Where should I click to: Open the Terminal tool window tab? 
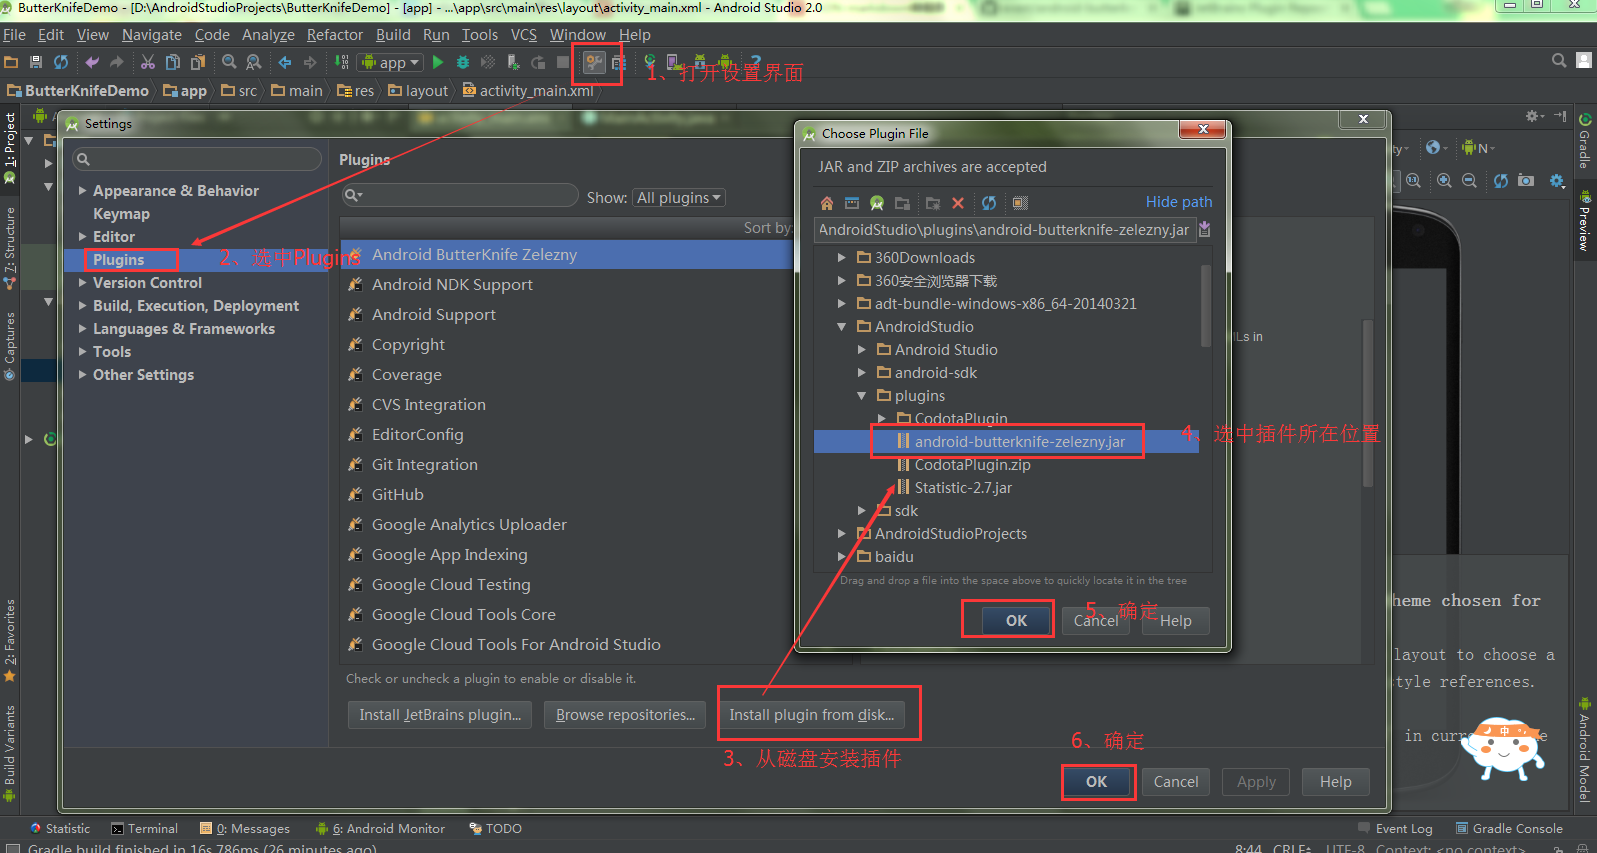click(144, 829)
